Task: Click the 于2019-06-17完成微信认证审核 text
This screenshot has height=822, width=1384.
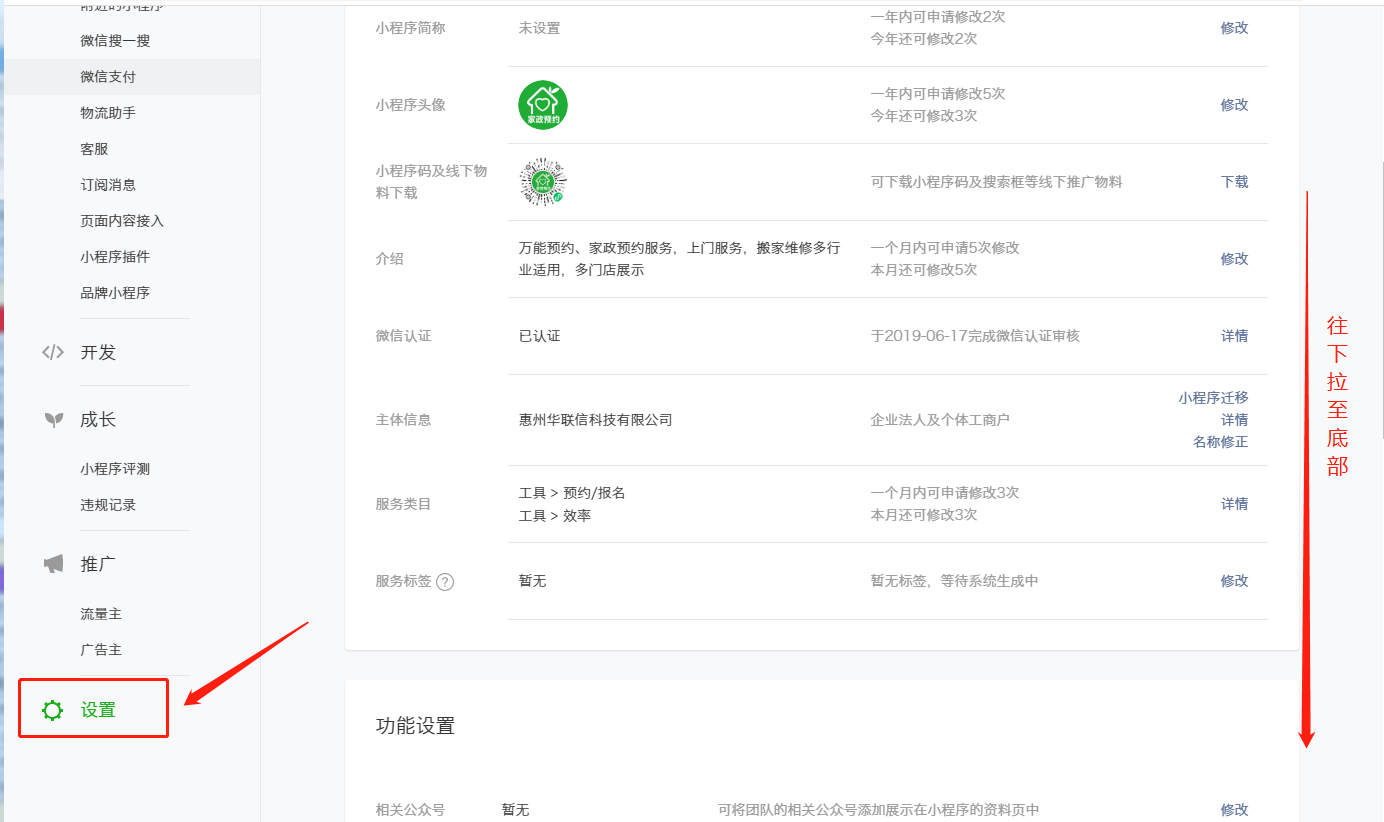Action: [x=975, y=336]
